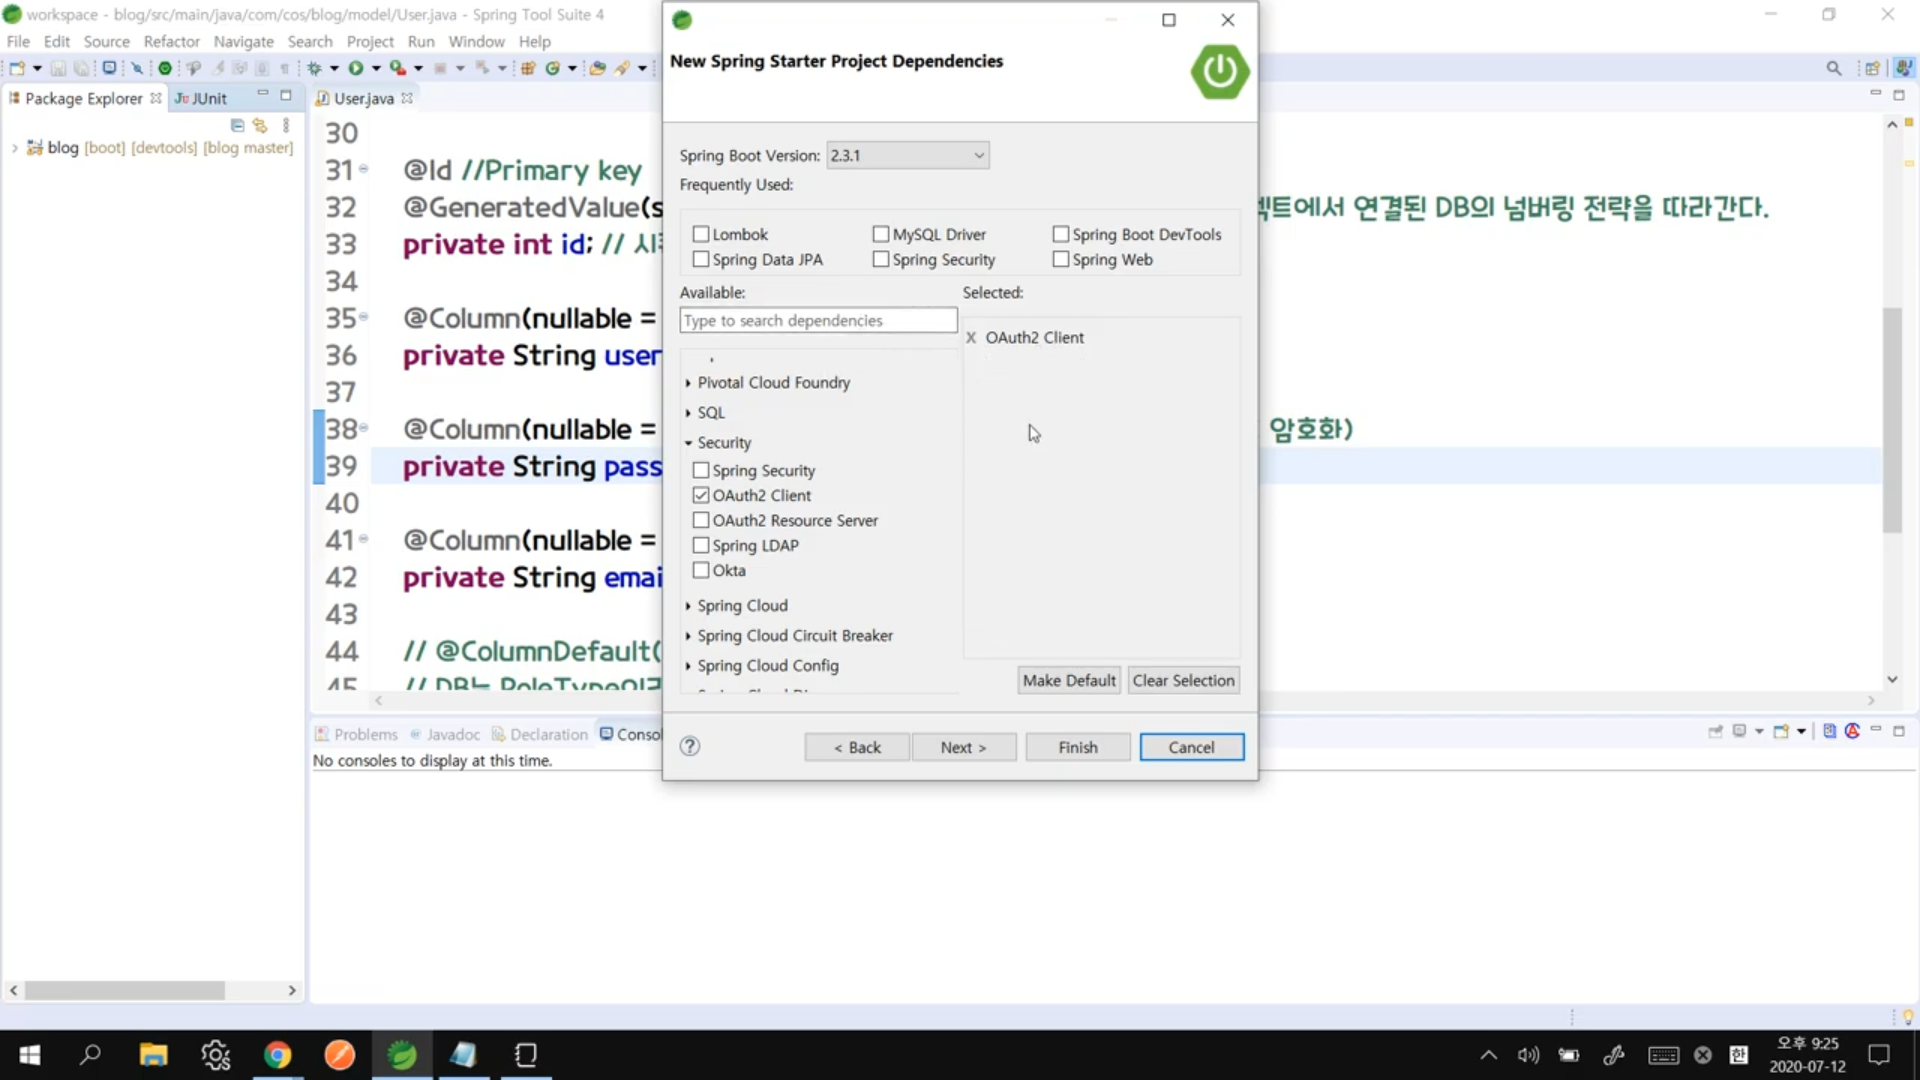Image resolution: width=1920 pixels, height=1080 pixels.
Task: Enable the Lombok checkbox
Action: (x=701, y=234)
